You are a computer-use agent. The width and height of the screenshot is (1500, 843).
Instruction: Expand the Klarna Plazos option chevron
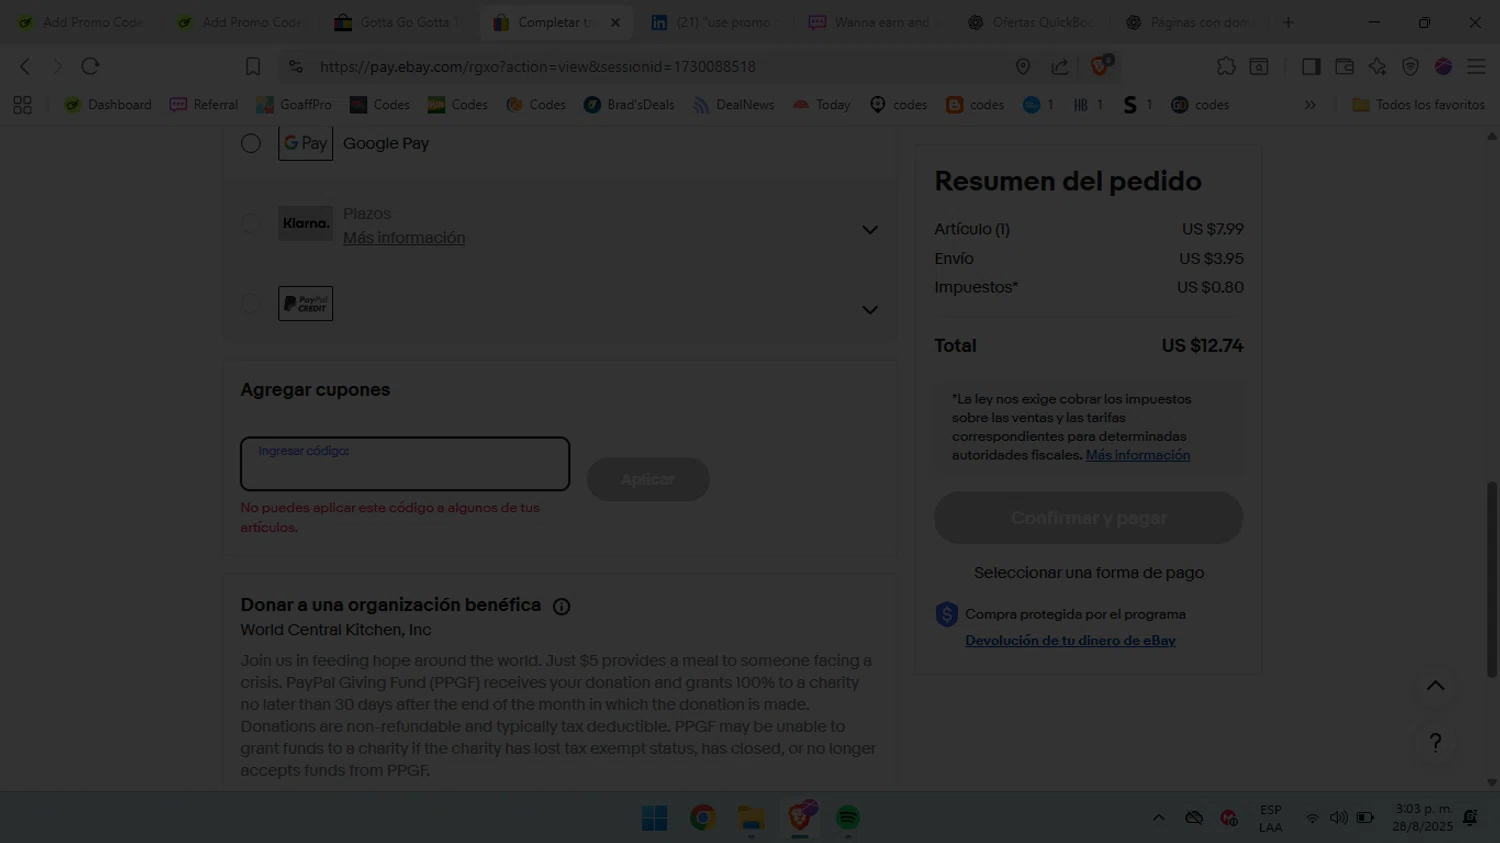coord(870,230)
